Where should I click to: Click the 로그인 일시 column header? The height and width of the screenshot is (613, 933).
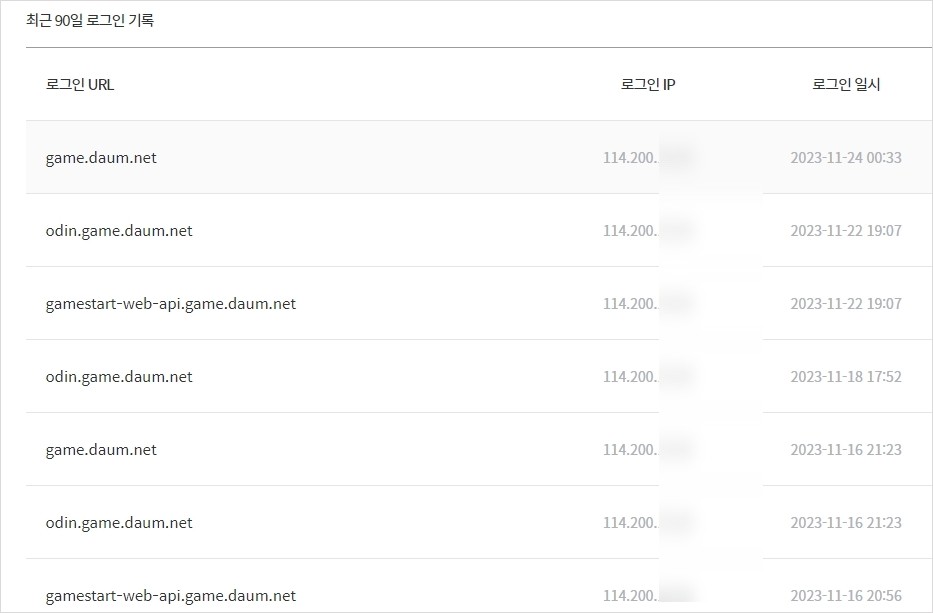coord(846,85)
